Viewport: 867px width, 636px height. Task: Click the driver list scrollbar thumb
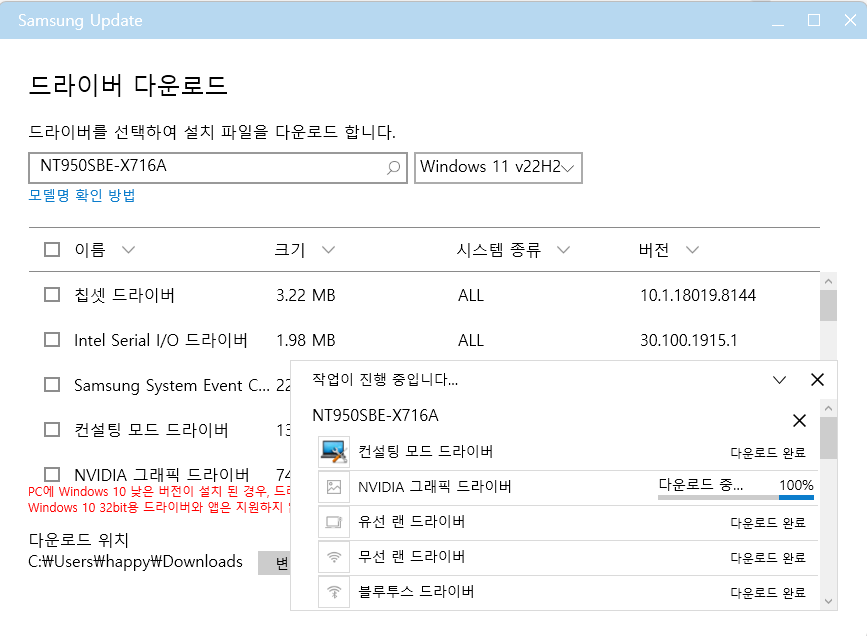coord(828,305)
